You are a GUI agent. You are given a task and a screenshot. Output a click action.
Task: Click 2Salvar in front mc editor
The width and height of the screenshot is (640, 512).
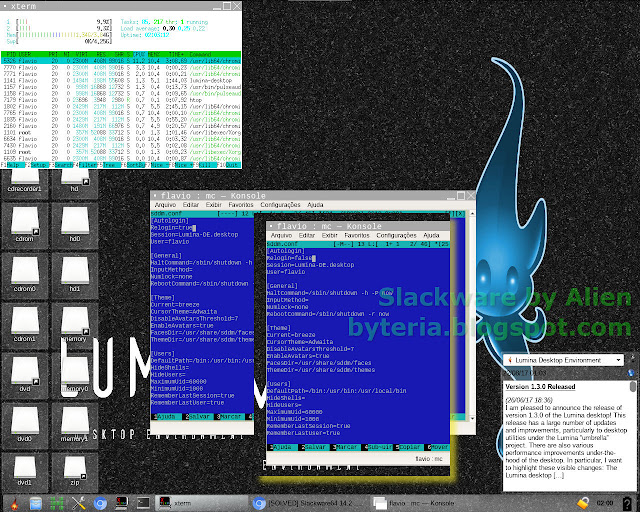(313, 447)
